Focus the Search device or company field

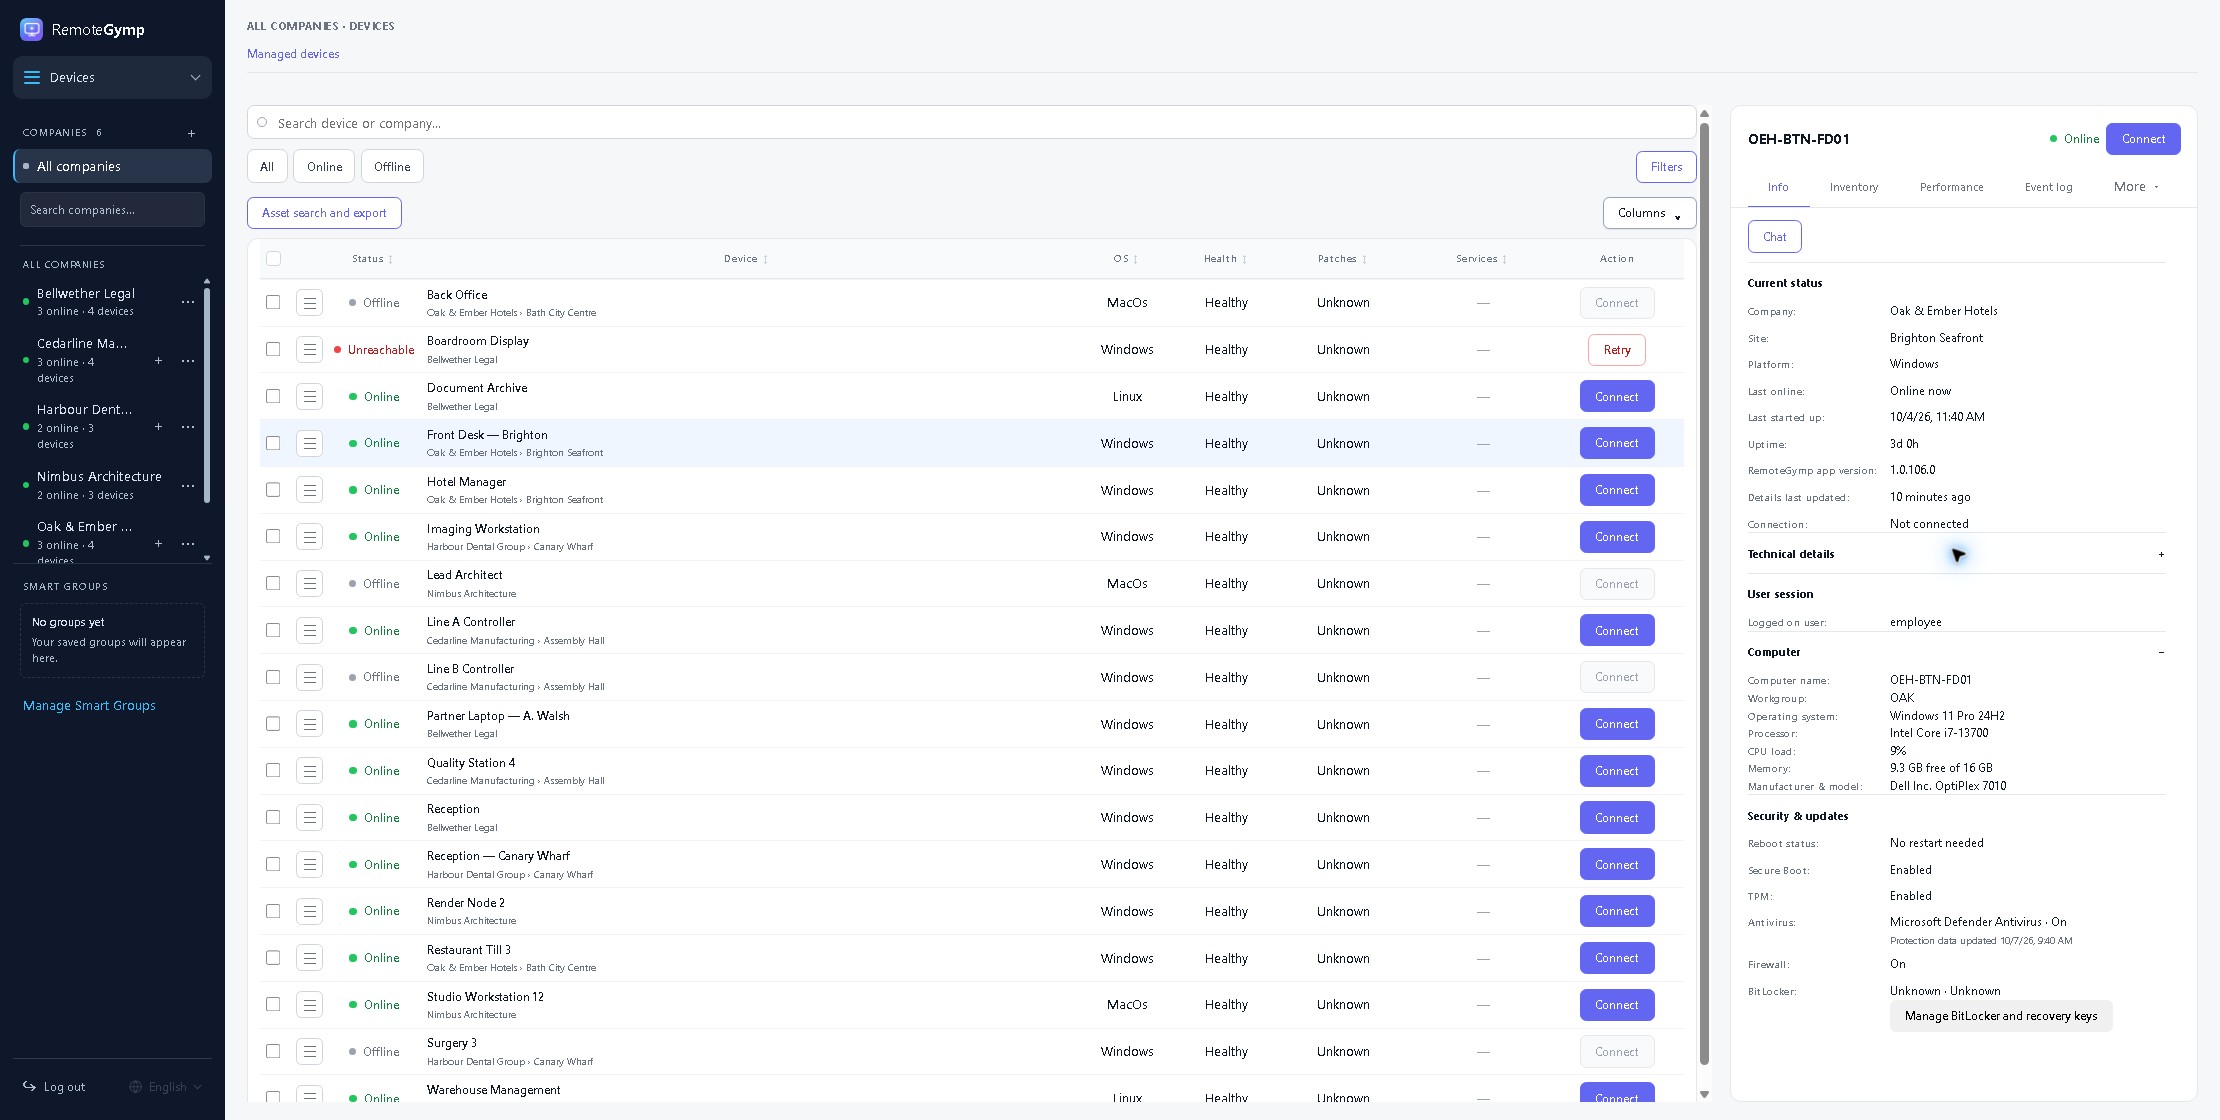(972, 123)
